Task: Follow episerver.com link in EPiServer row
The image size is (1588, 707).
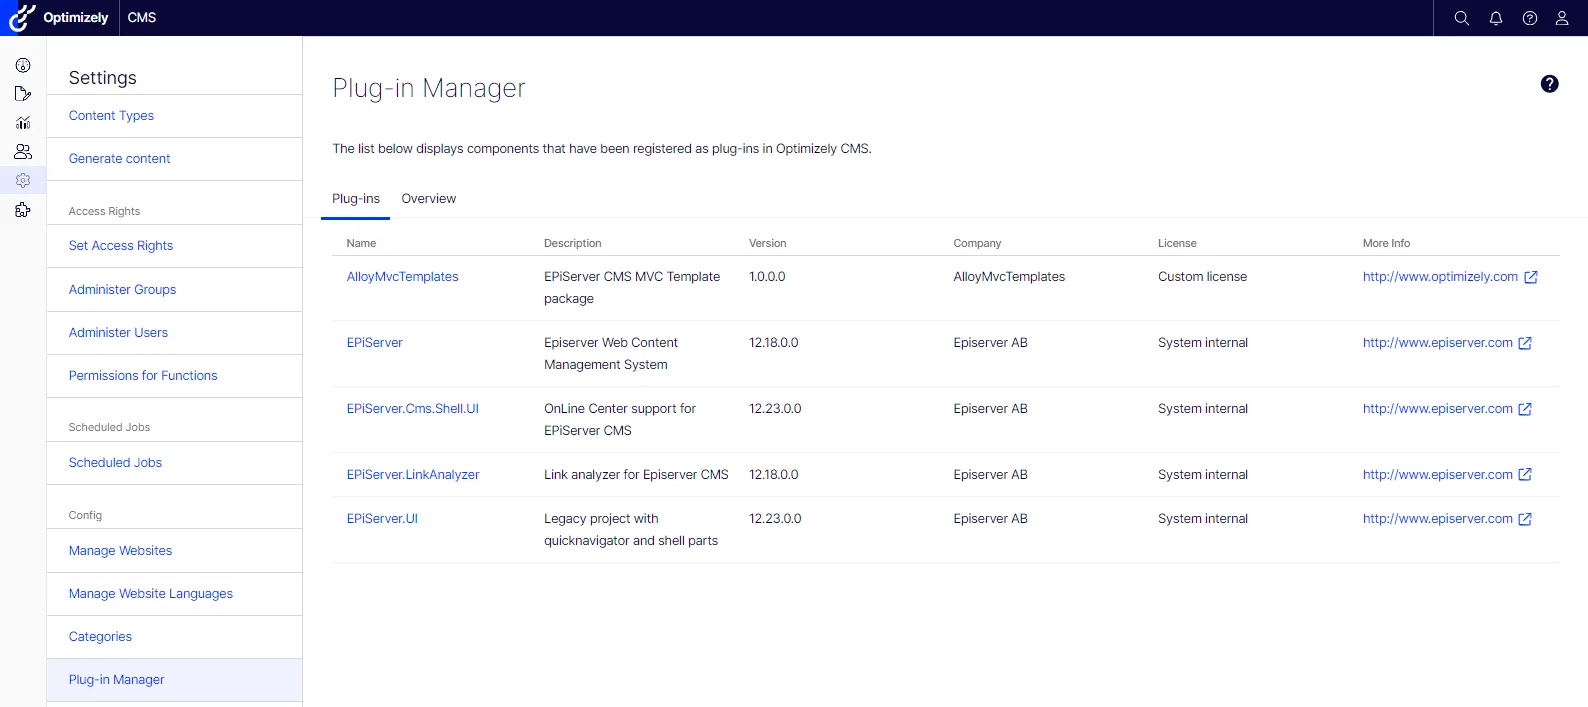Action: click(x=1437, y=343)
